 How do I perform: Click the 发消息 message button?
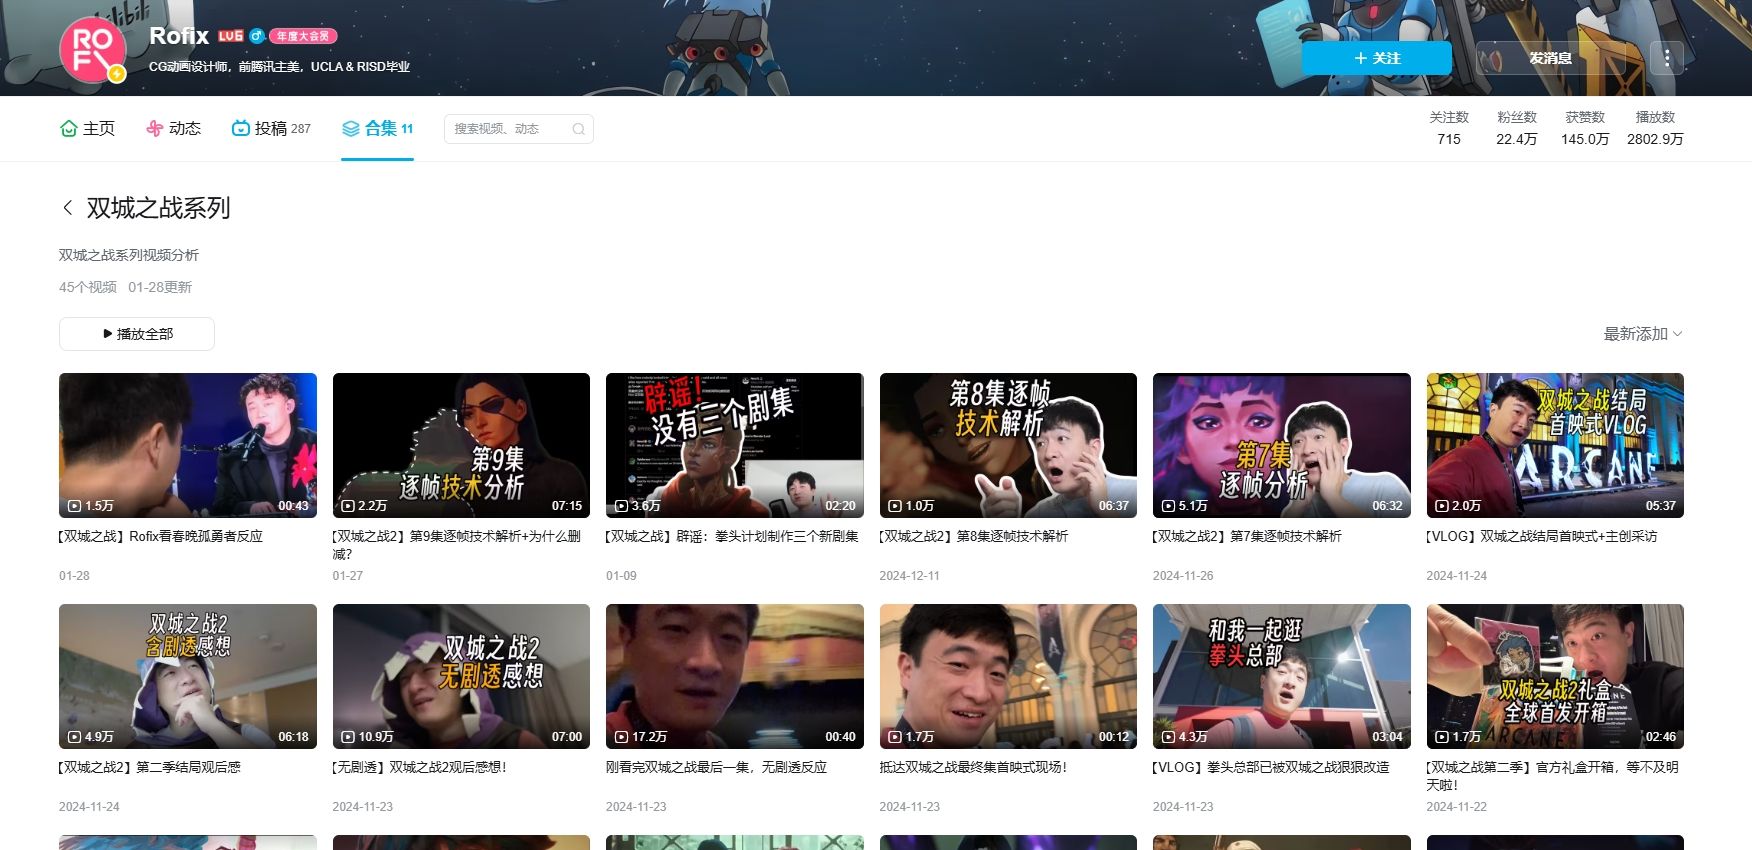pos(1550,58)
